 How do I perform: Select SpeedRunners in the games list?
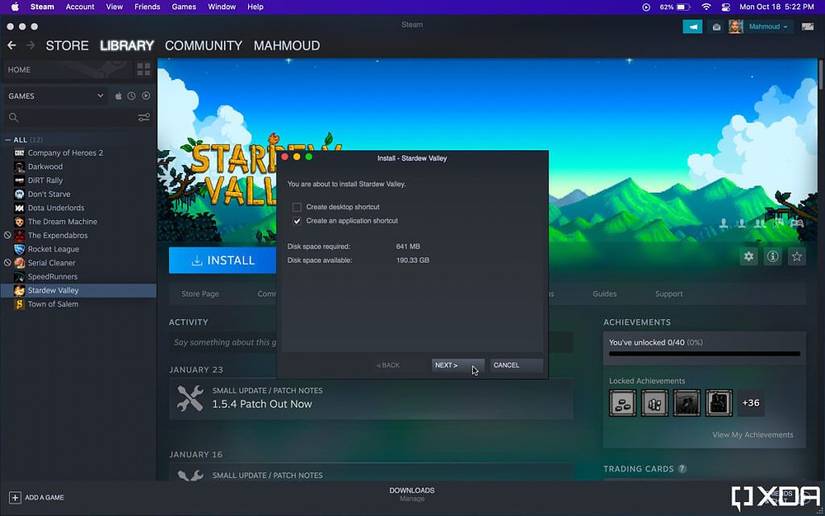53,277
